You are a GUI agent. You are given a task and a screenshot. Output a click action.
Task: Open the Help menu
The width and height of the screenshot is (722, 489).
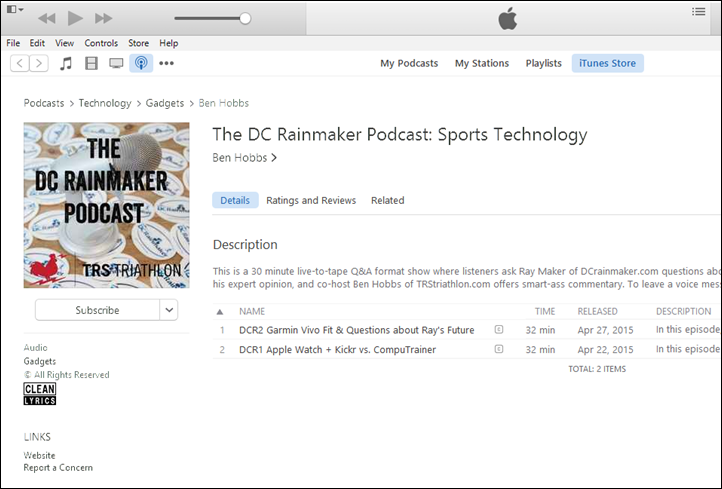tap(169, 43)
